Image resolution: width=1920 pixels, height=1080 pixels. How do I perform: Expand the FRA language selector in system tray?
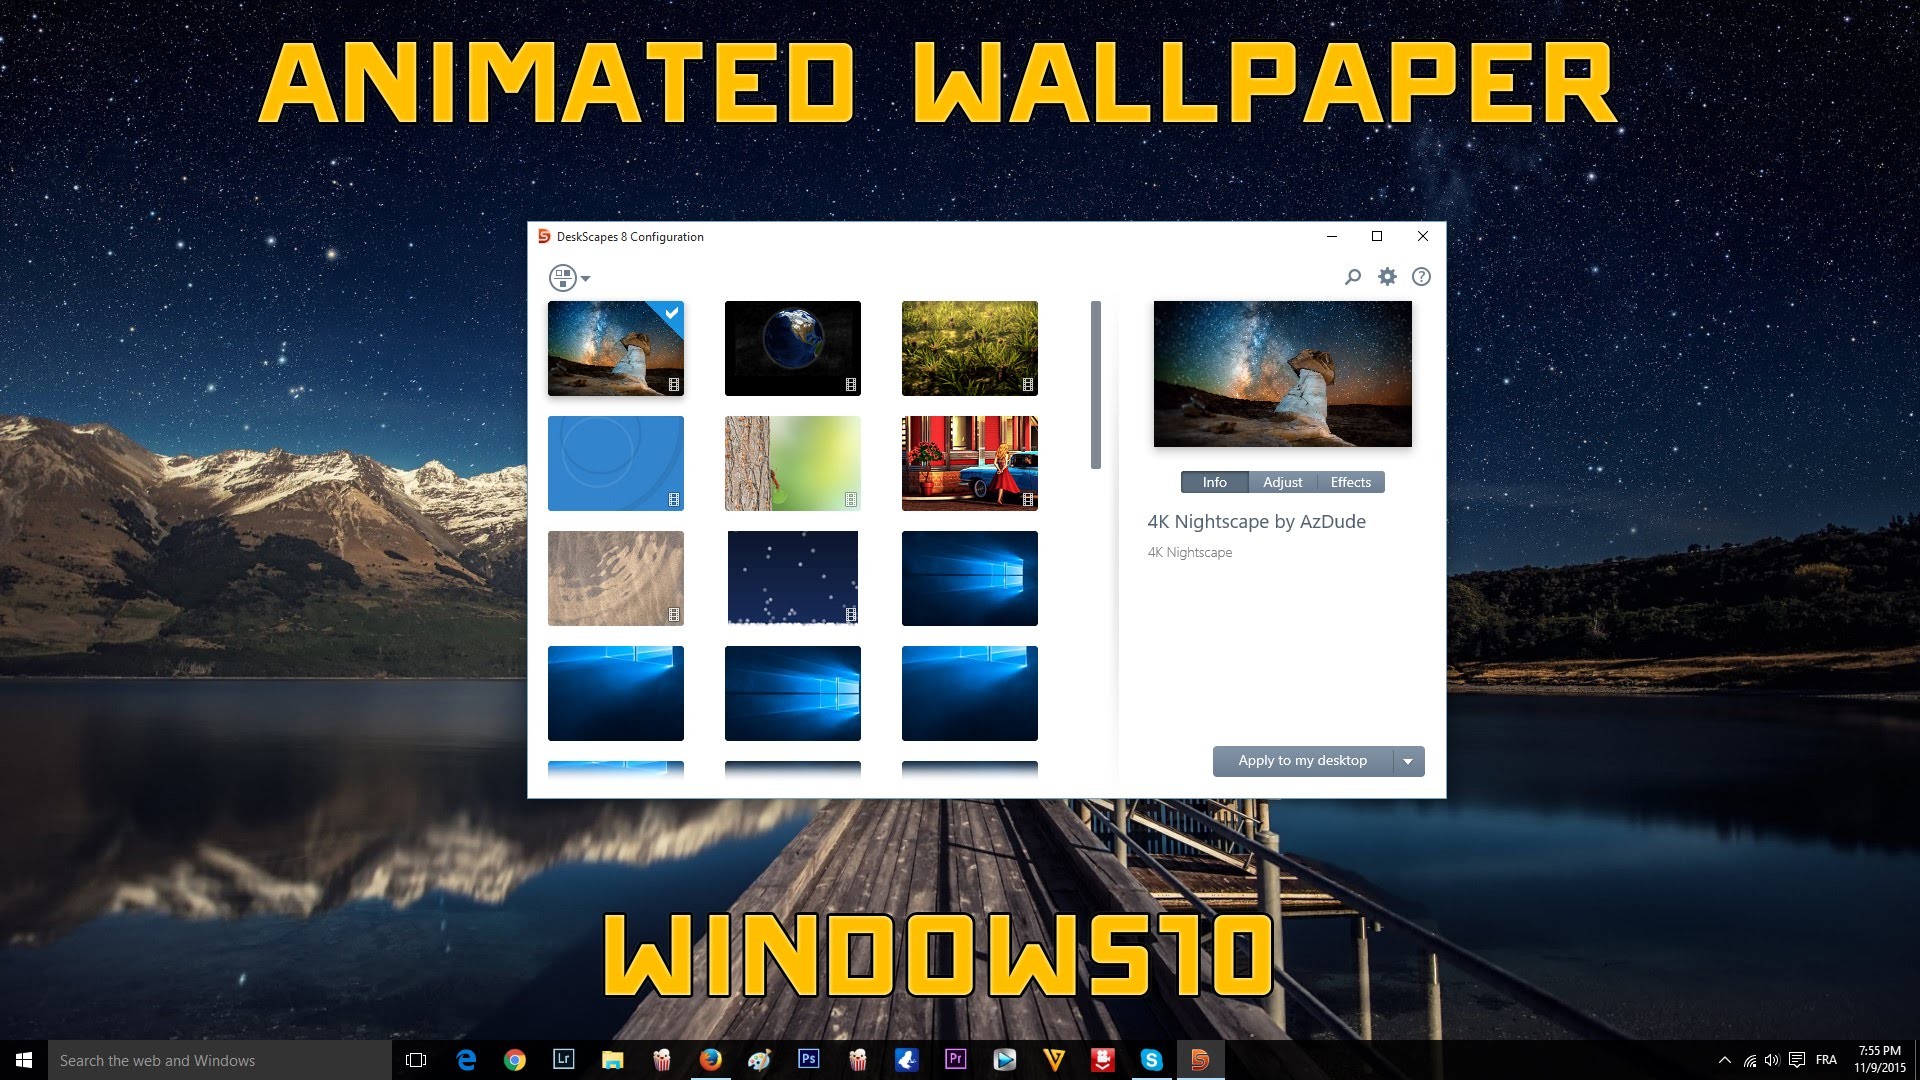[x=1826, y=1059]
